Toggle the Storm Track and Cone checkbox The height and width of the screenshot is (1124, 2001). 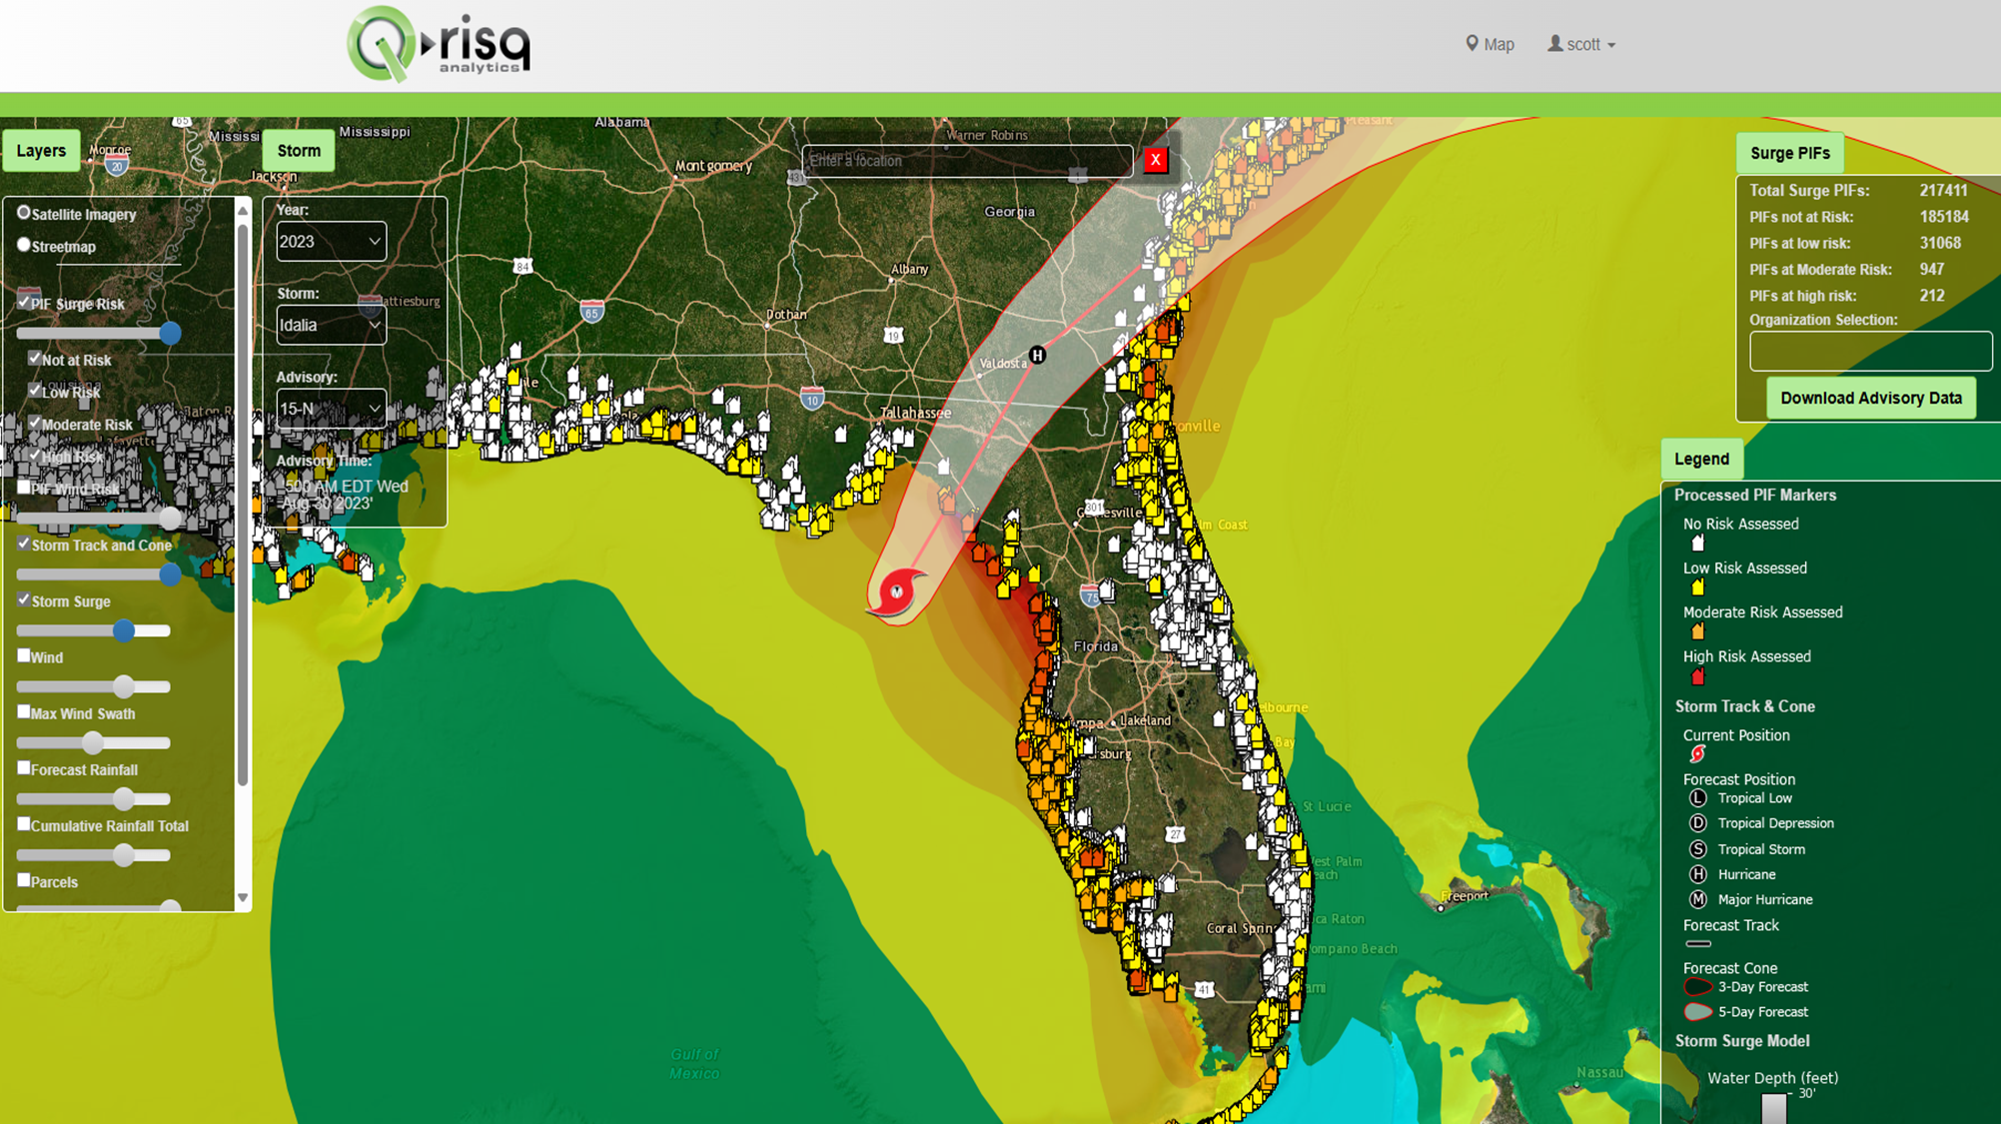click(24, 544)
